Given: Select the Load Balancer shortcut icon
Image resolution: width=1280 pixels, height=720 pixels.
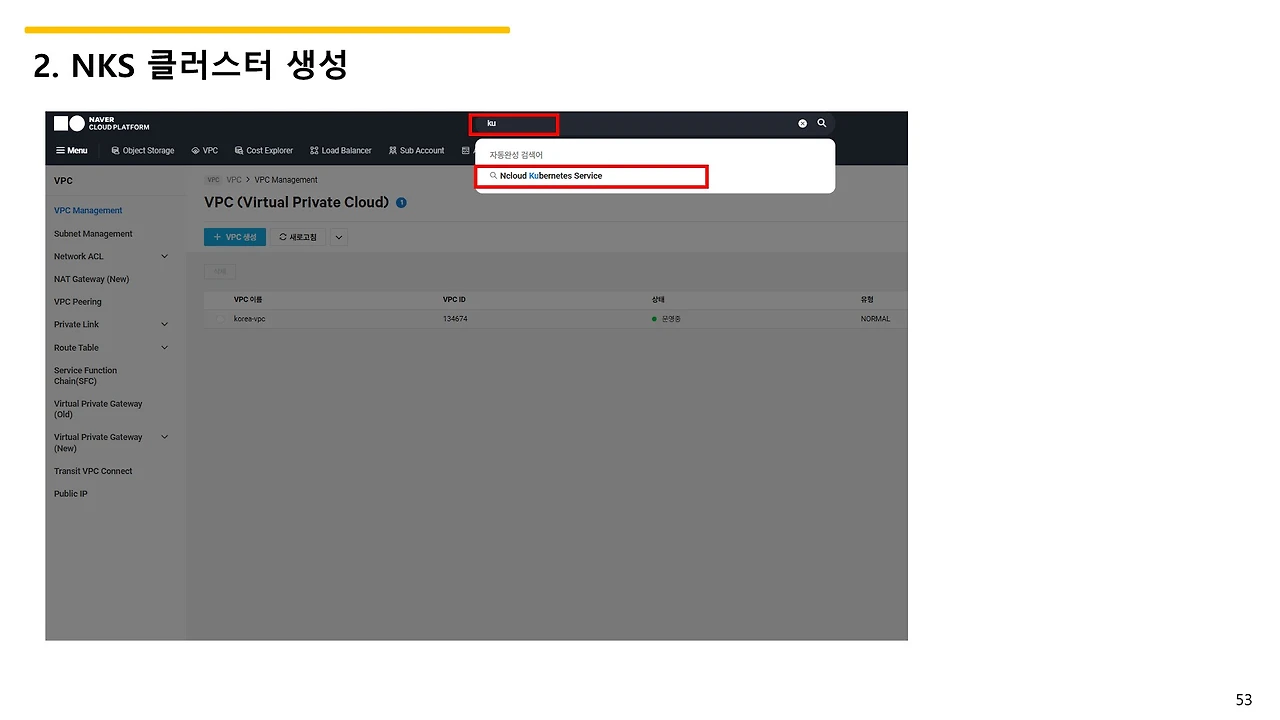Looking at the screenshot, I should click(x=340, y=150).
